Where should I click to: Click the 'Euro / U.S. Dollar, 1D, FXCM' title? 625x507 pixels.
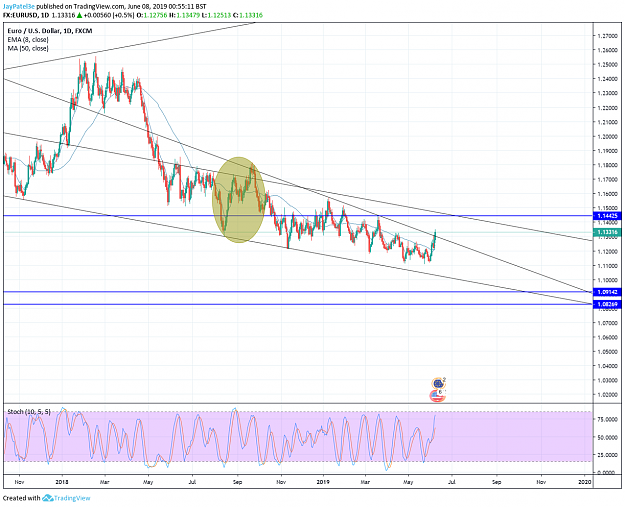(x=50, y=31)
